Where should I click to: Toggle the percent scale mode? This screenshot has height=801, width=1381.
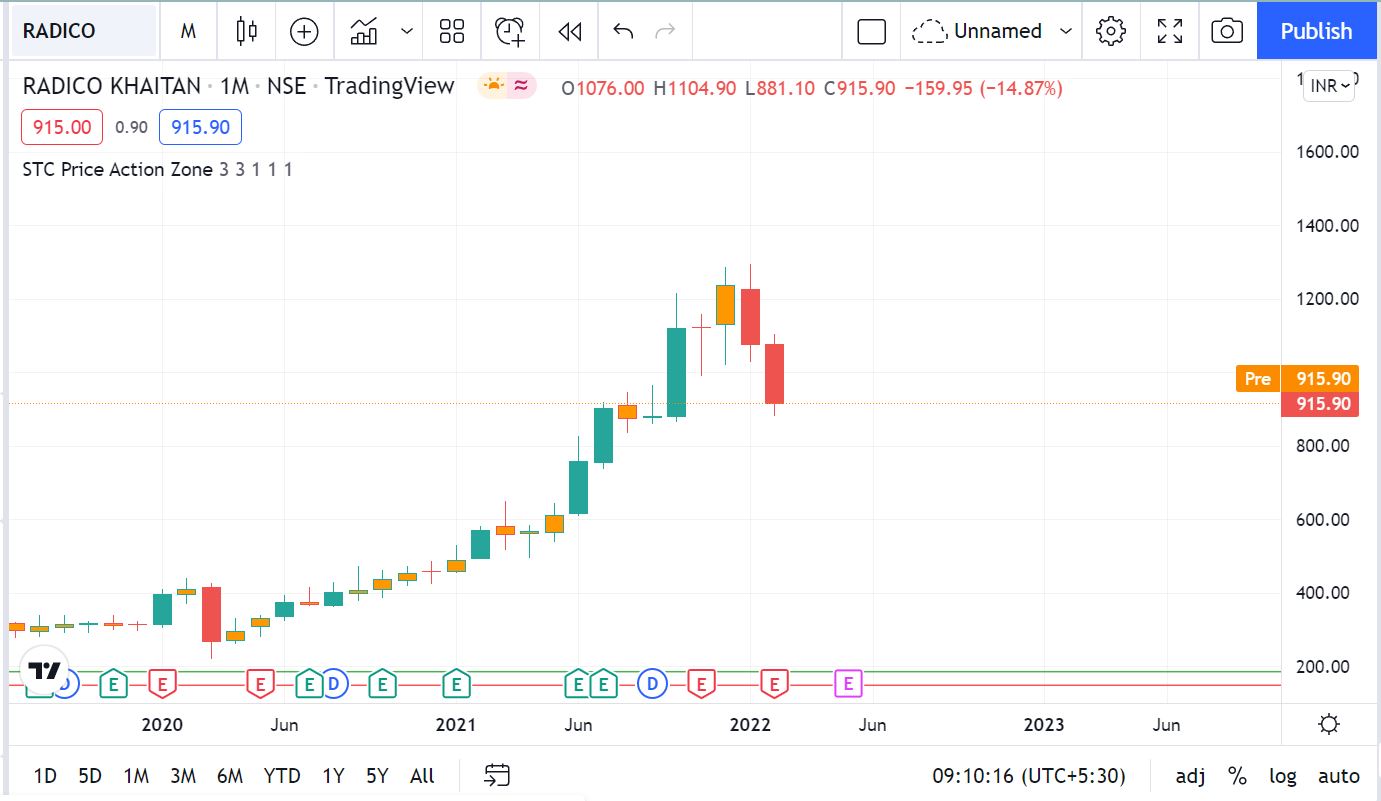[x=1237, y=776]
